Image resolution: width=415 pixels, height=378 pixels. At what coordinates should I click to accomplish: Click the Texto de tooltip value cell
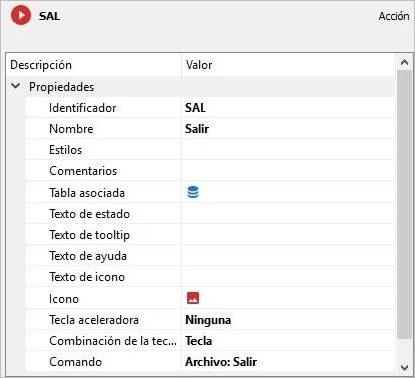click(x=288, y=235)
